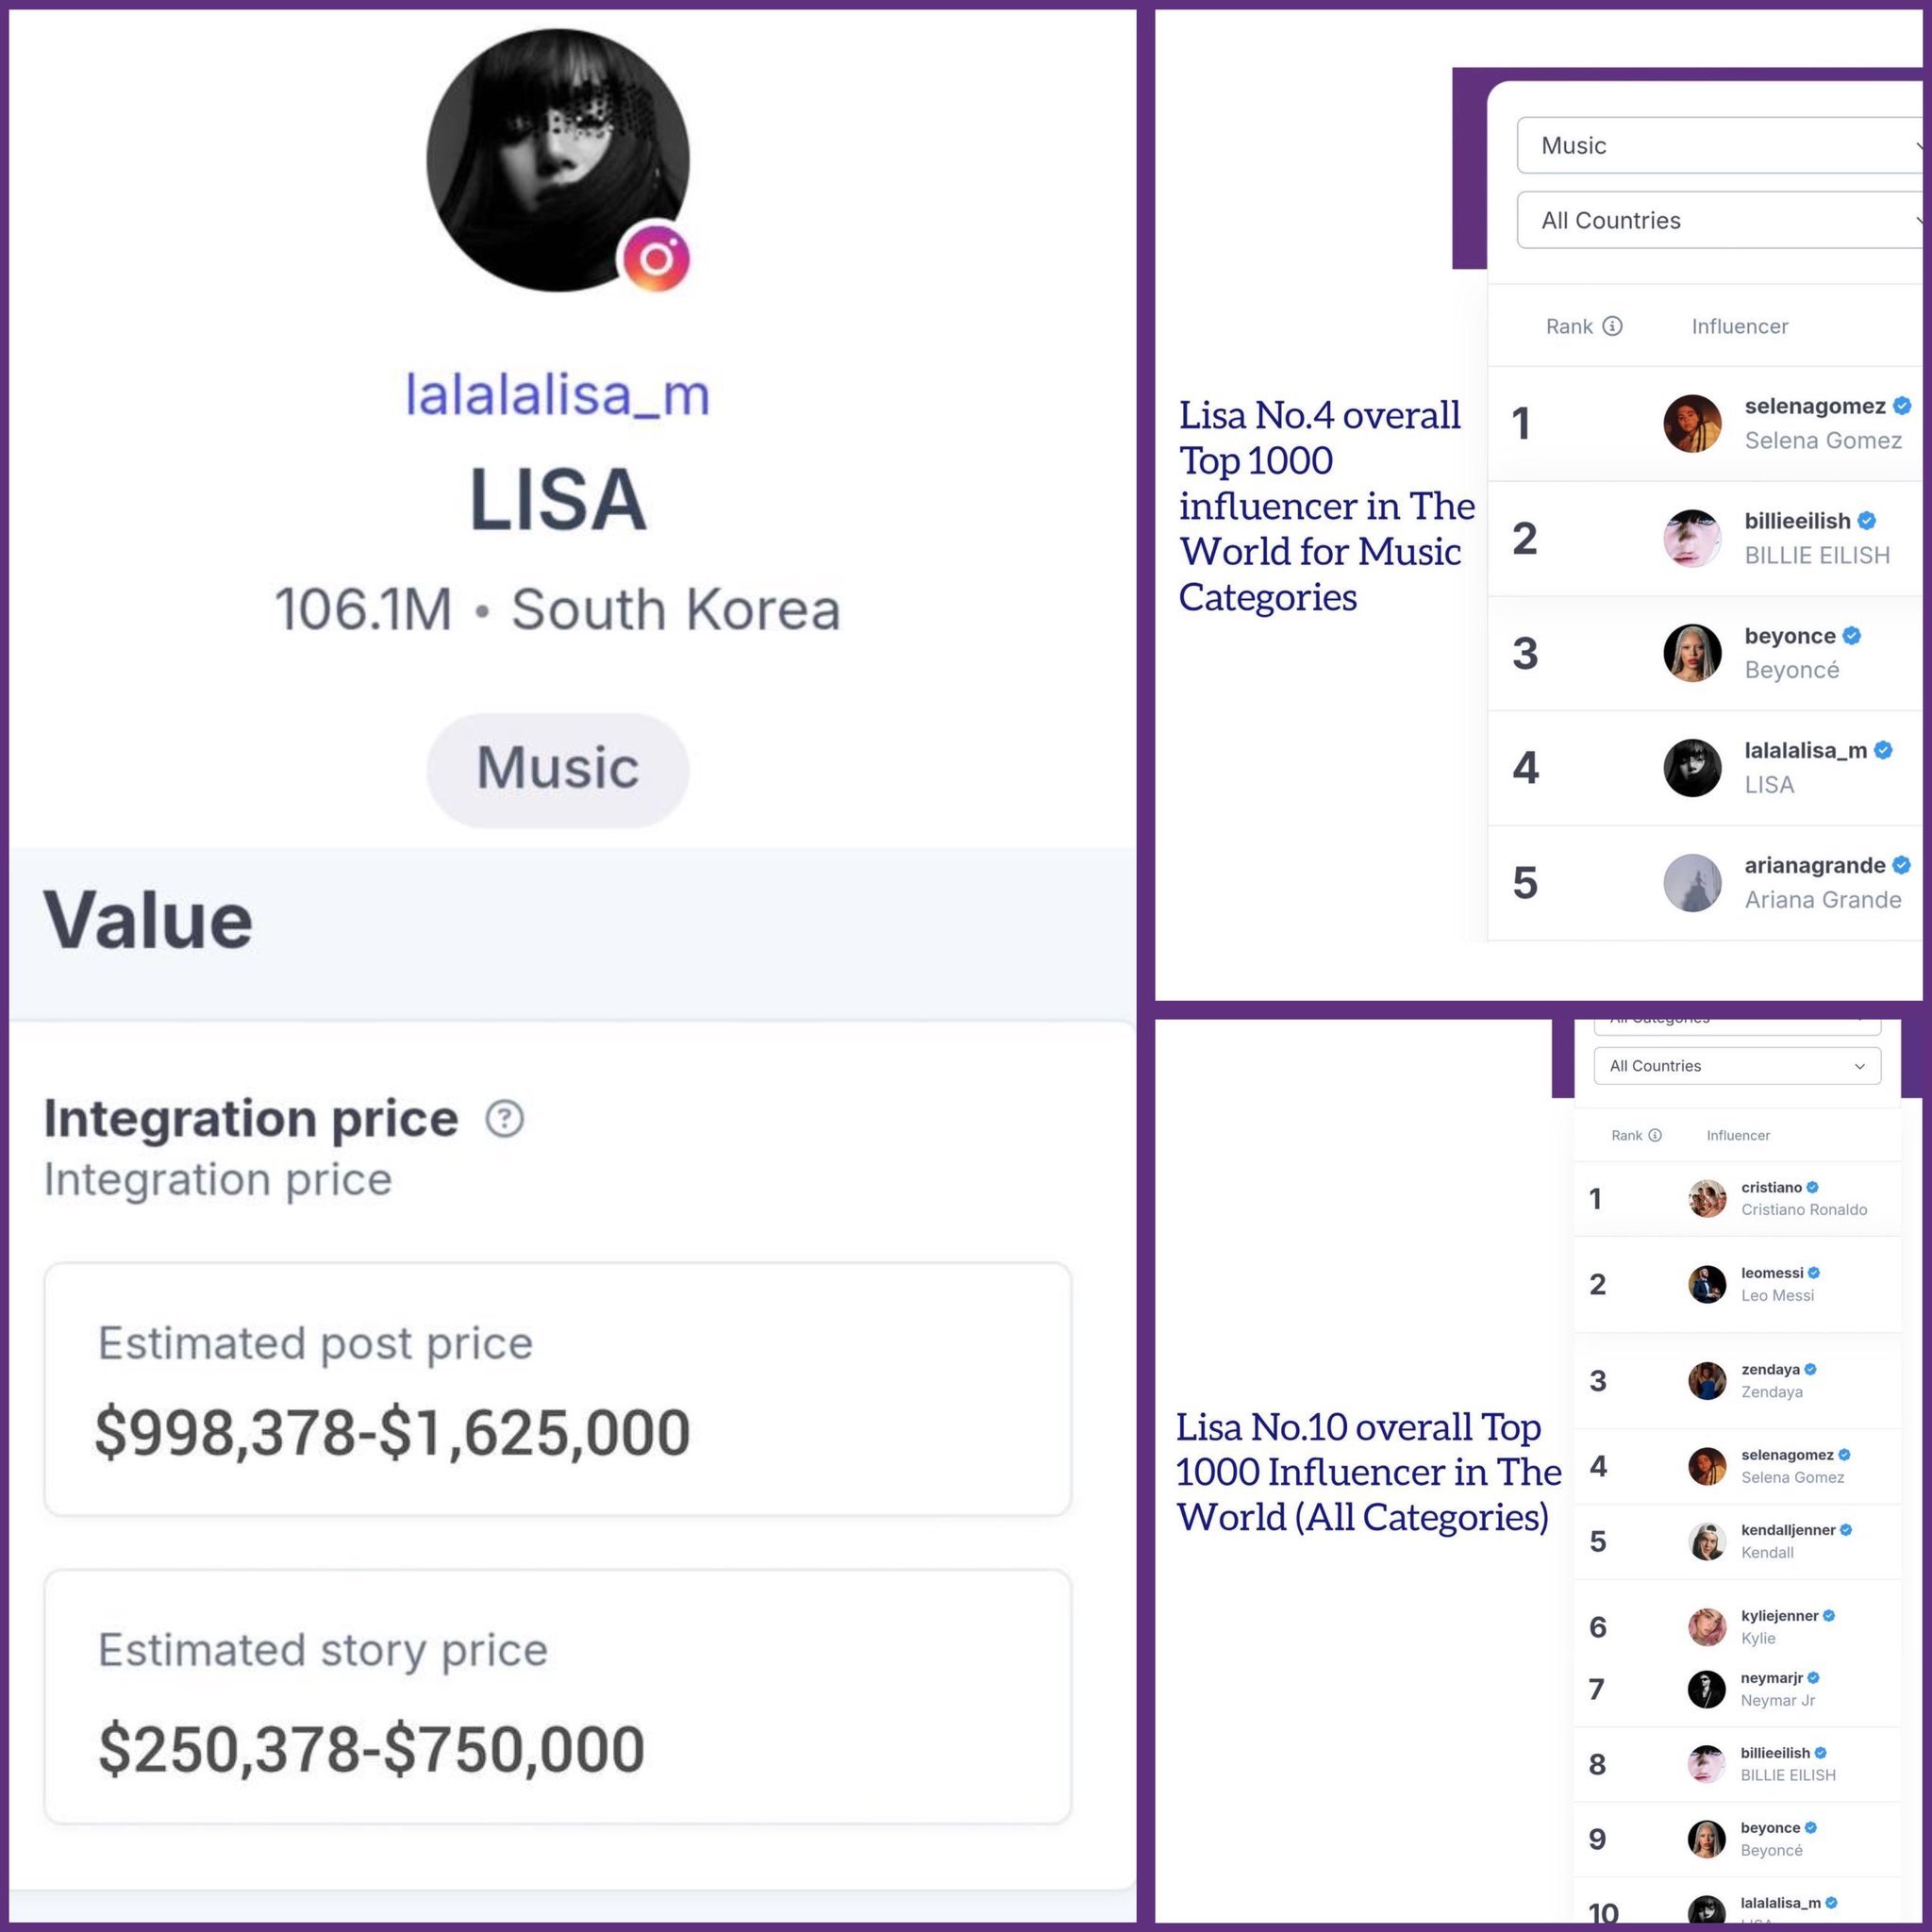Open the lalalalisa_m profile handle link
1932x1932 pixels.
tap(558, 394)
